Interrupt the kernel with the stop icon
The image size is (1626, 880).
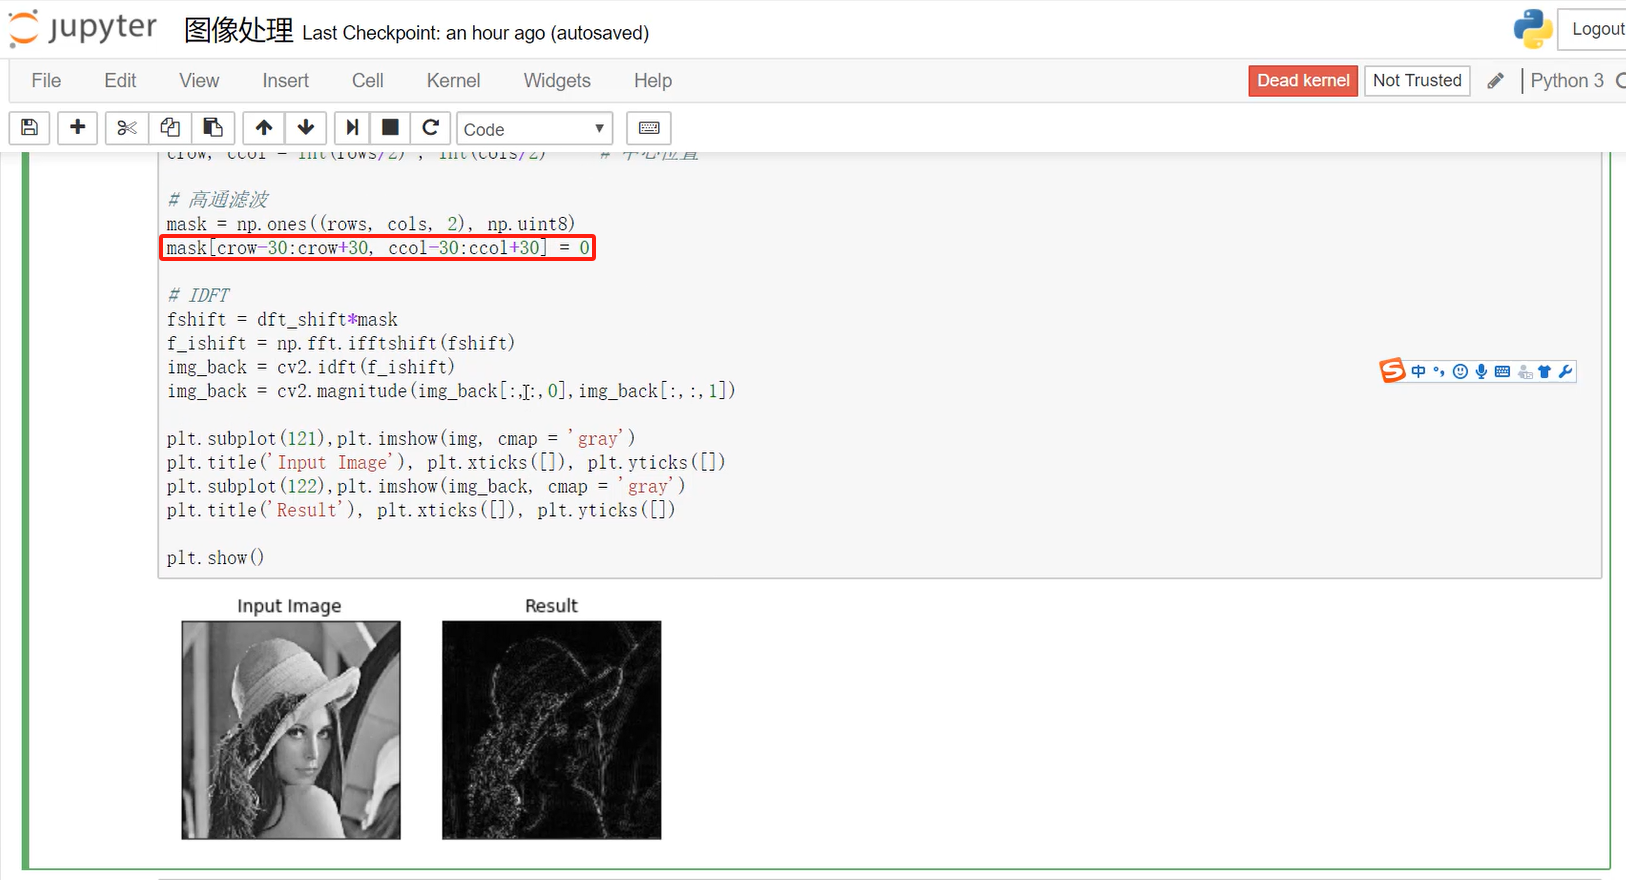391,128
